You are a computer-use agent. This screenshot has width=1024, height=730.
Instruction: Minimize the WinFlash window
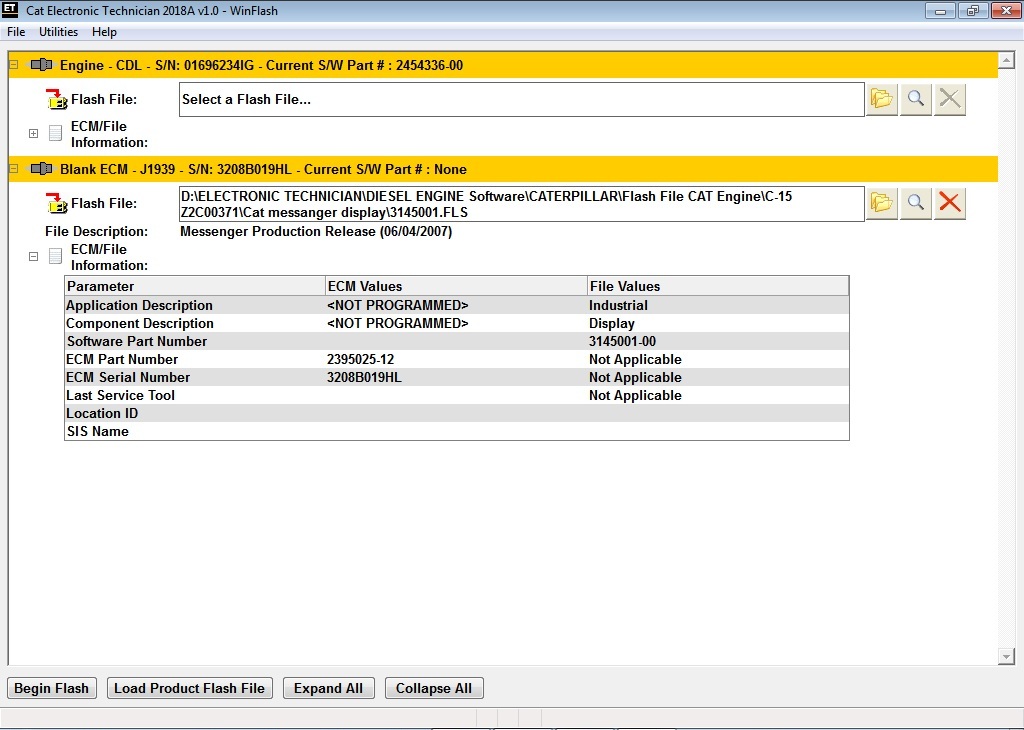[x=940, y=10]
